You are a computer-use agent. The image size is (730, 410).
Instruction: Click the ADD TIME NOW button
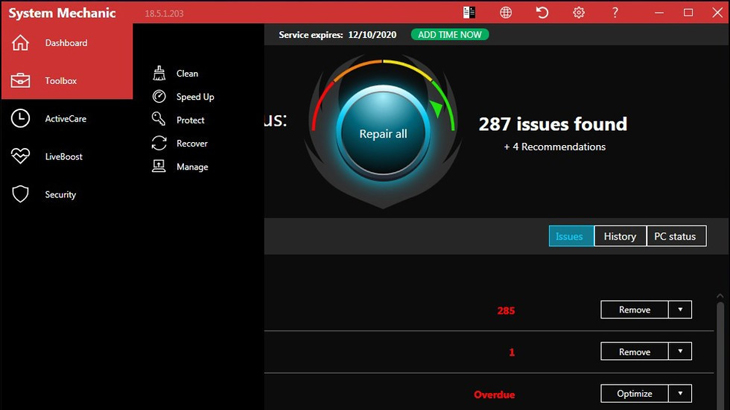tap(450, 34)
